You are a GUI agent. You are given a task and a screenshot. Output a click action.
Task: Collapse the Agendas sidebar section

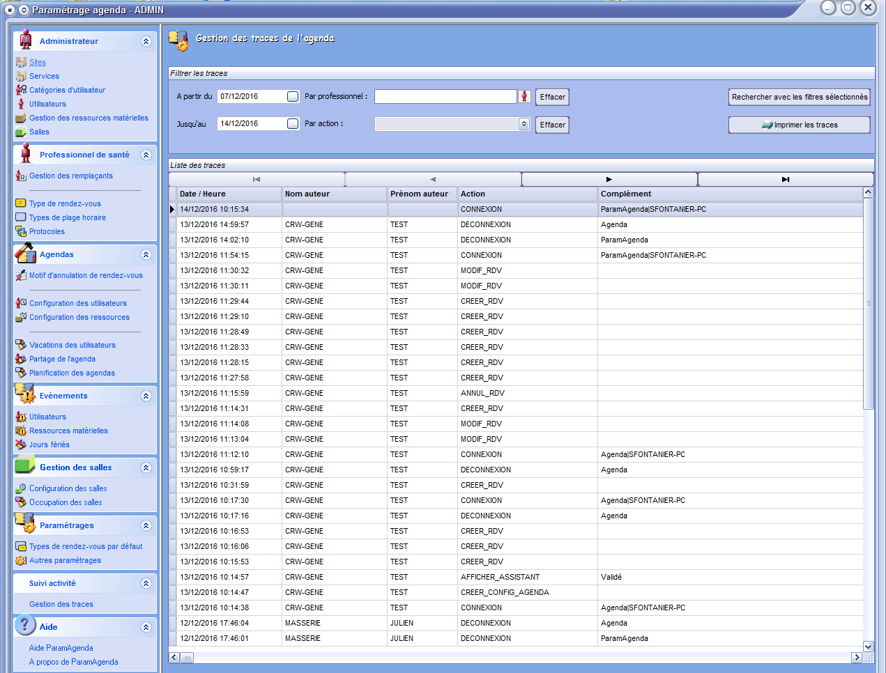click(146, 255)
